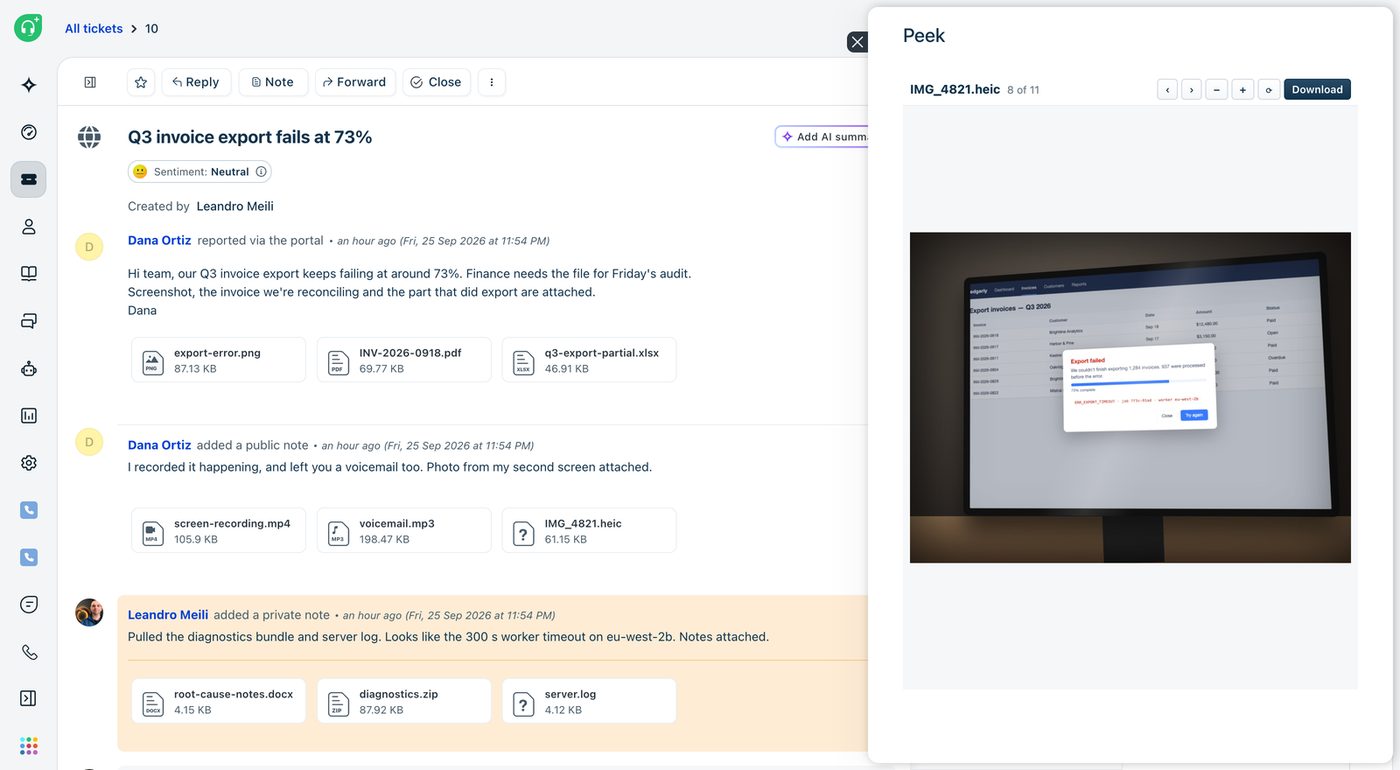This screenshot has width=1400, height=770.
Task: Click the IMG_4821.heic filename in Peek header
Action: click(955, 90)
